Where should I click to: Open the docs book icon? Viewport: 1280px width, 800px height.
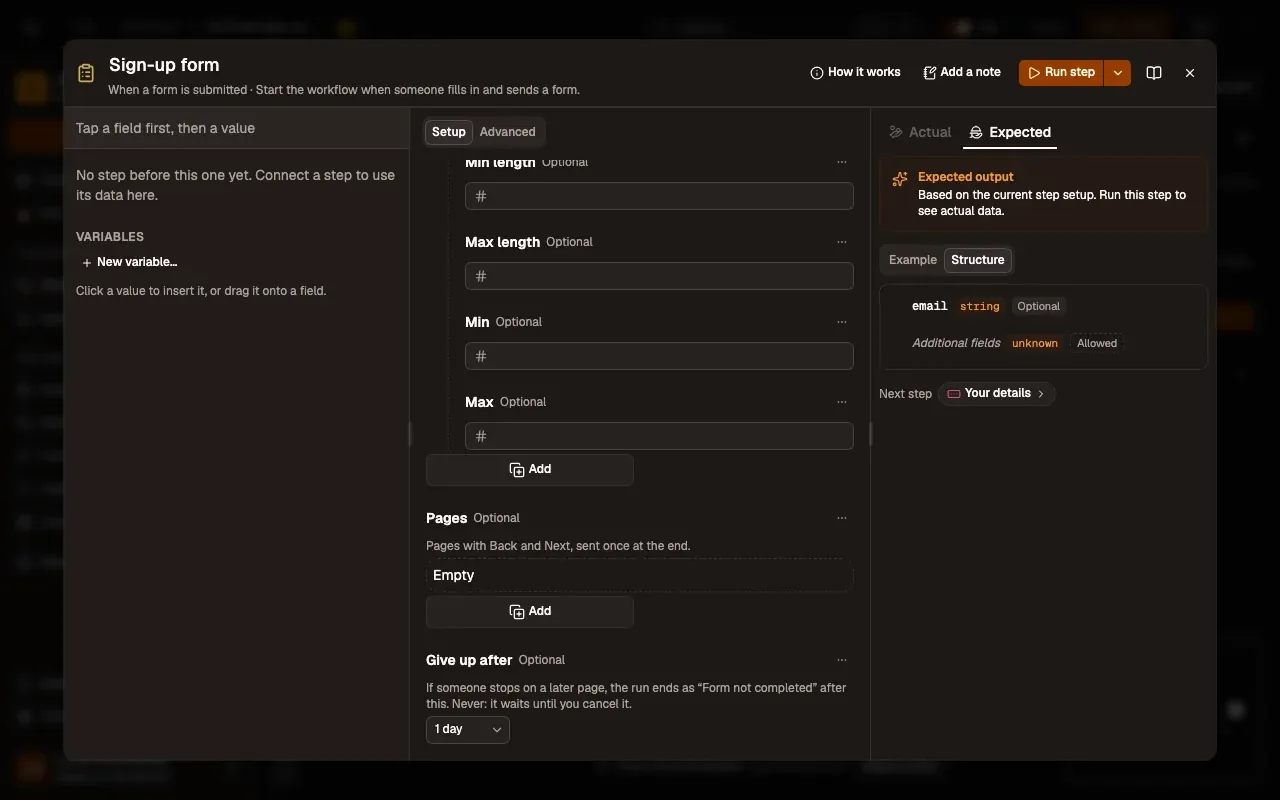(x=1154, y=72)
